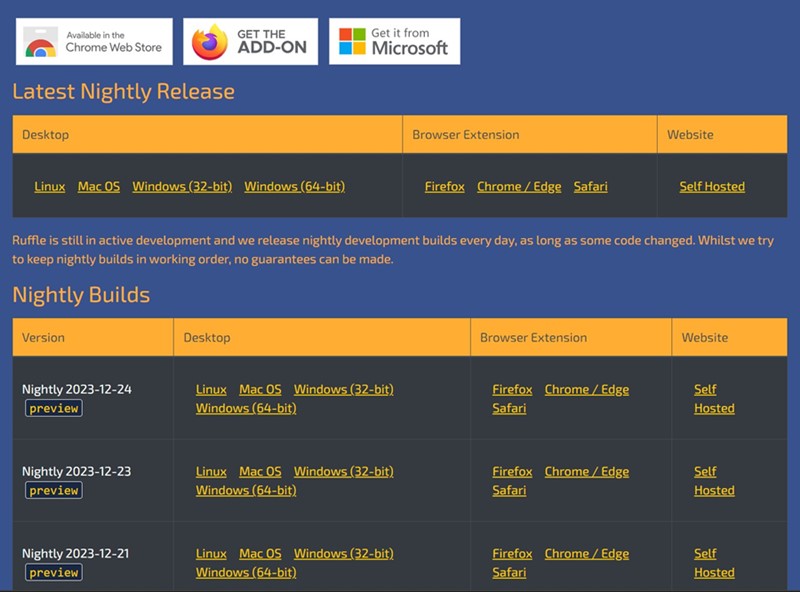Get Safari extension for Nightly 2023-12-23
This screenshot has width=800, height=592.
tap(509, 490)
